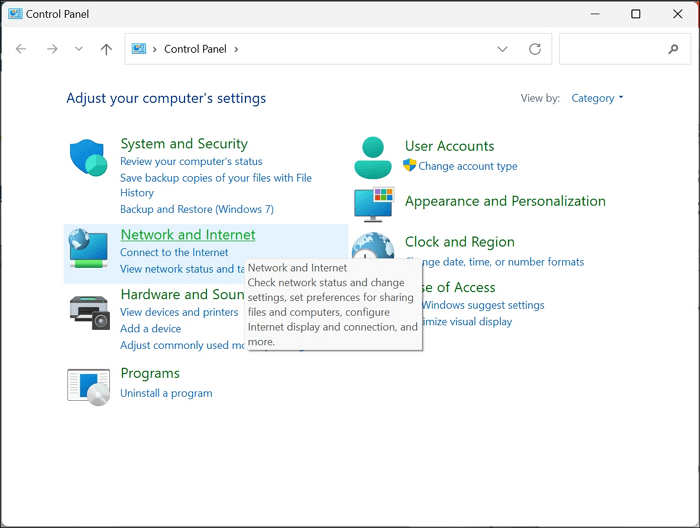Open Backup and Restore (Windows 7)

tap(197, 209)
